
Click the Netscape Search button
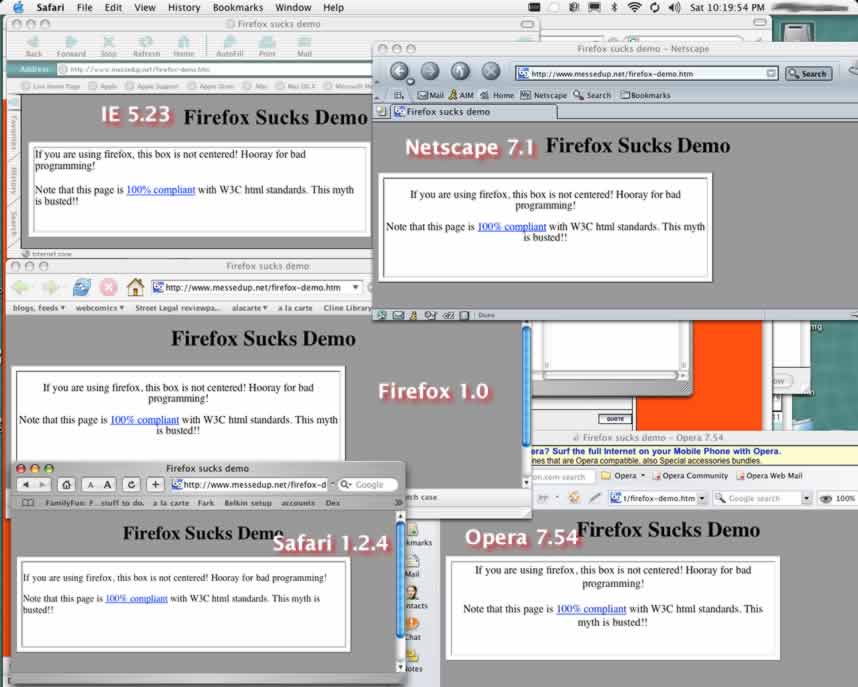[808, 73]
